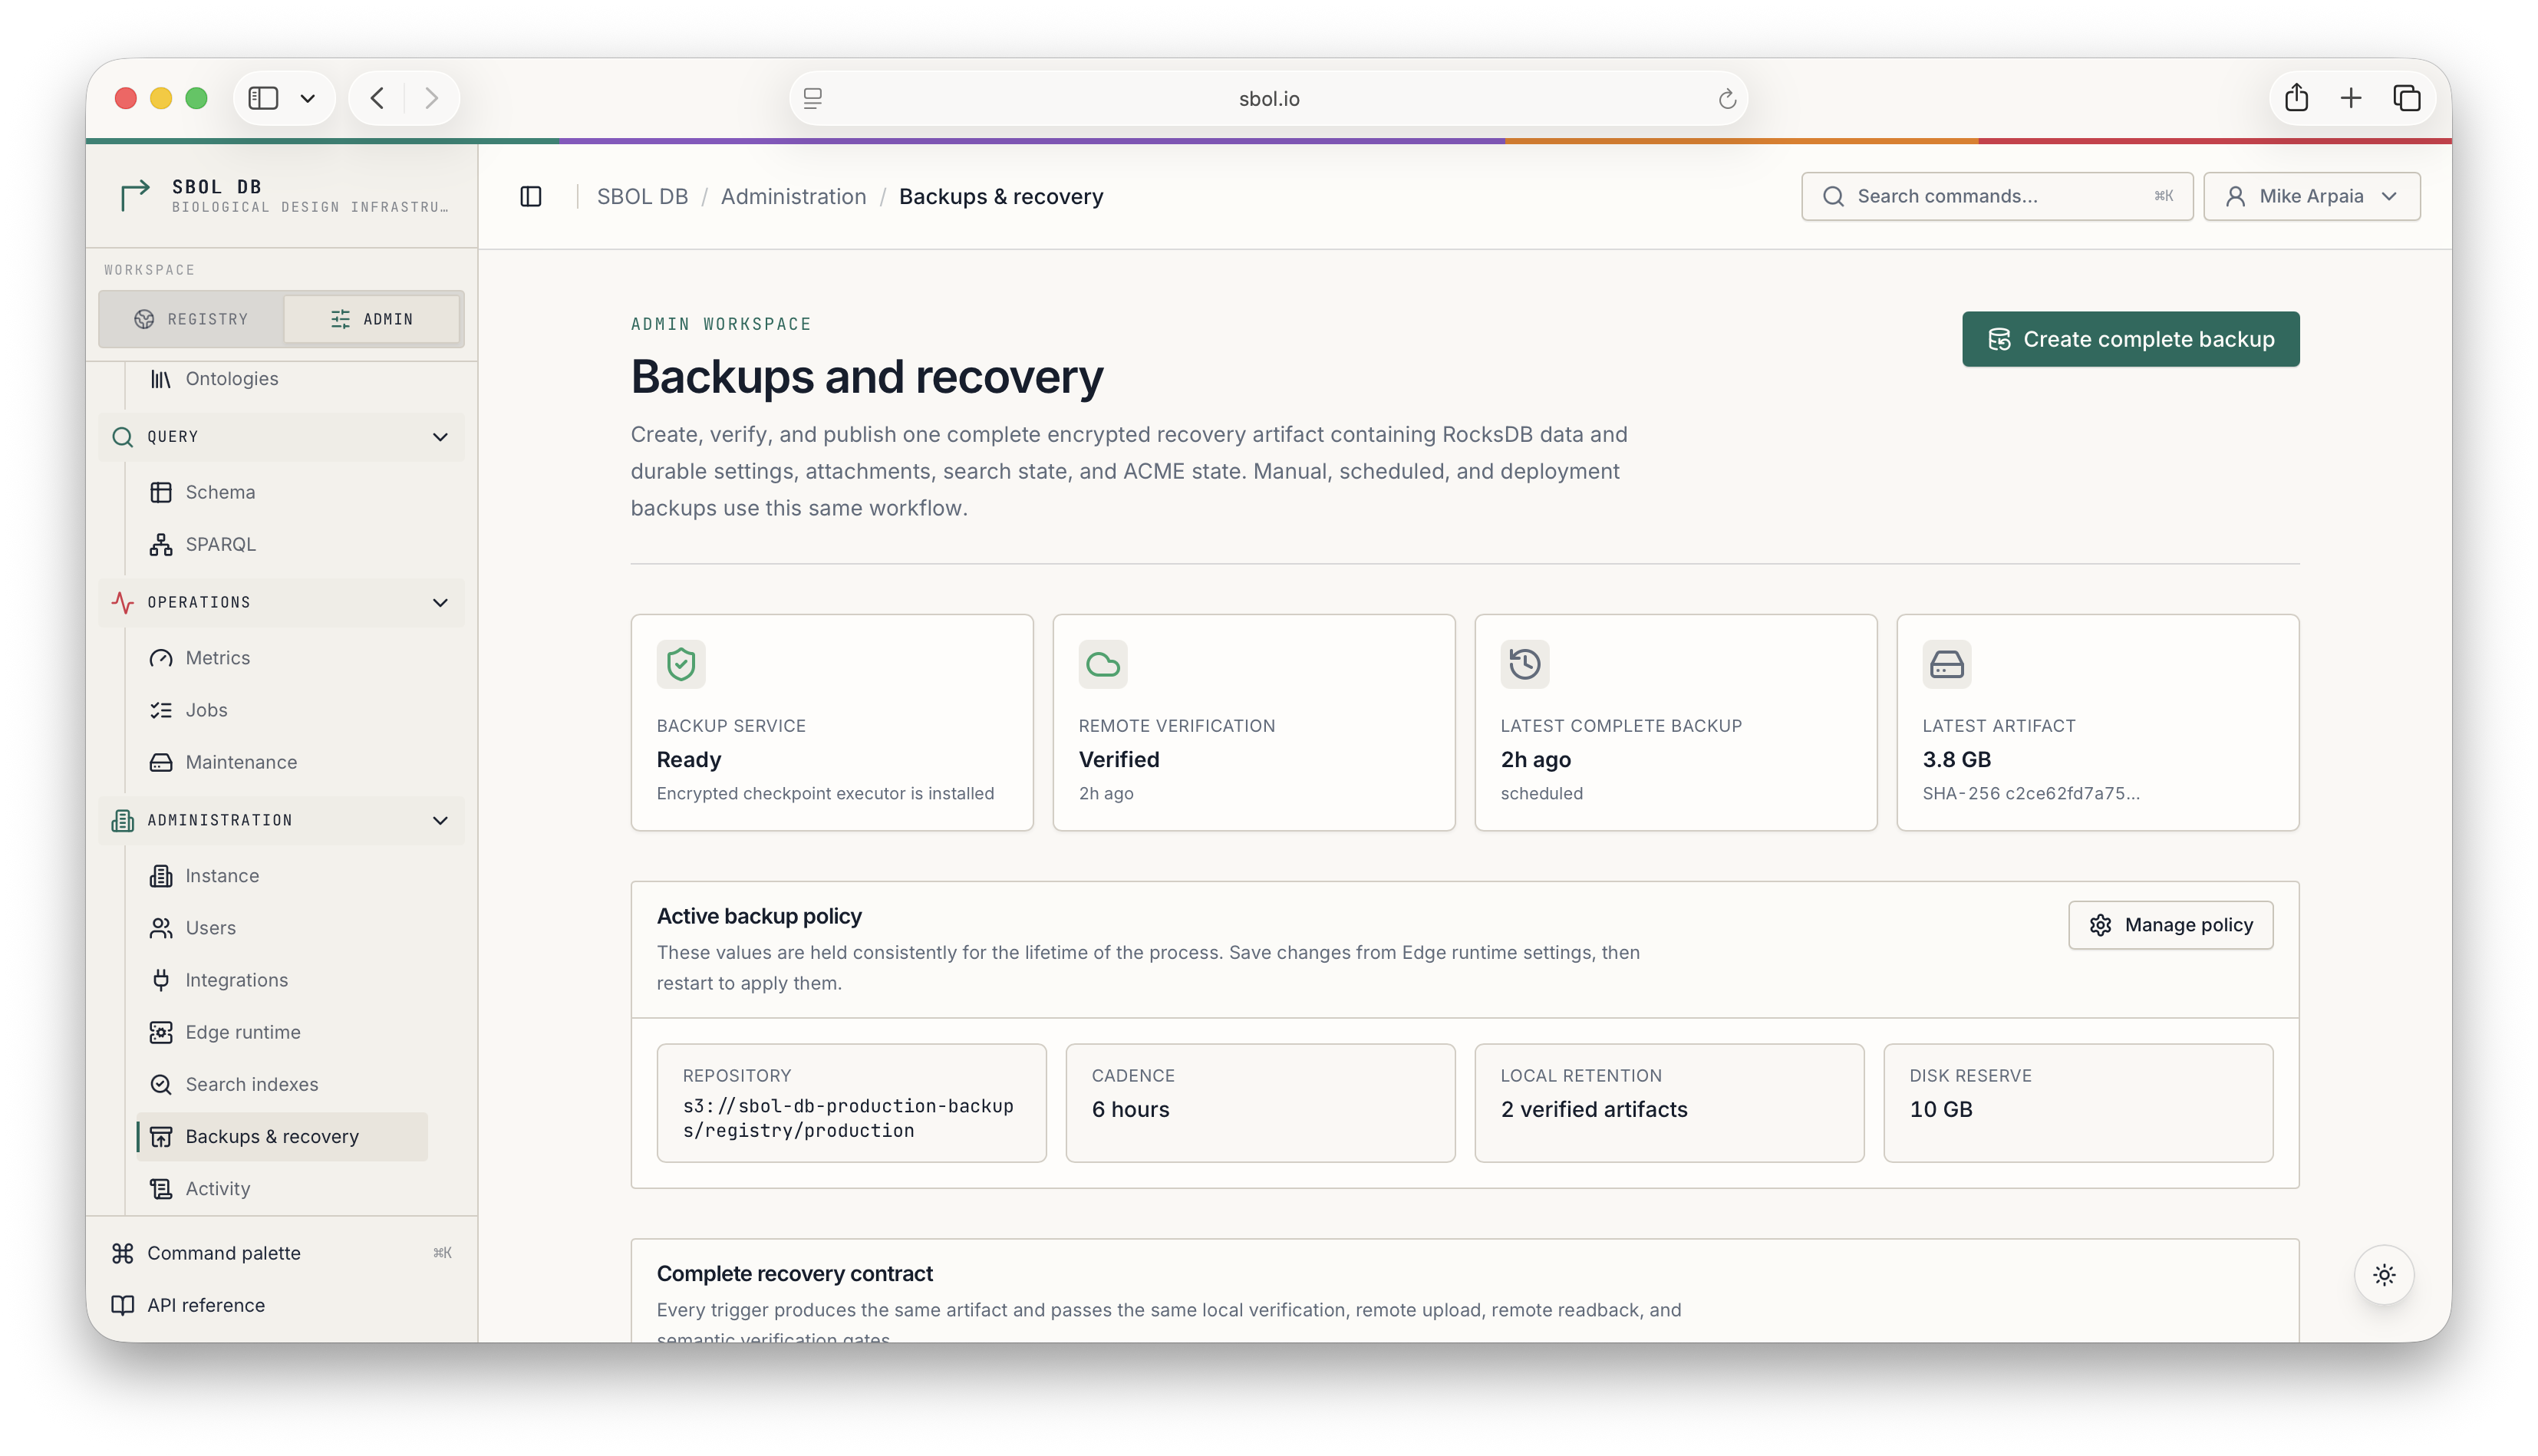Open the Safari tab group dropdown arrow
Image resolution: width=2538 pixels, height=1456 pixels.
point(308,98)
